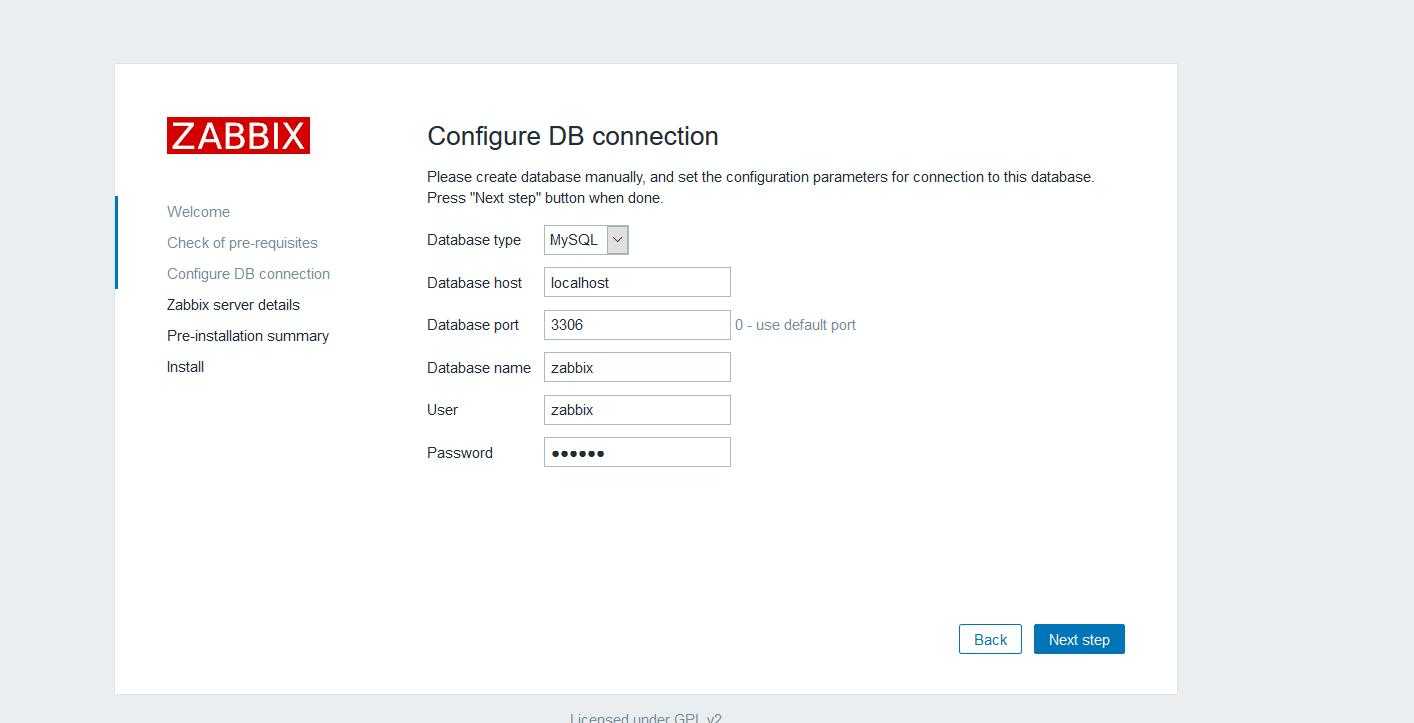
Task: Click the Password label
Action: pos(460,453)
